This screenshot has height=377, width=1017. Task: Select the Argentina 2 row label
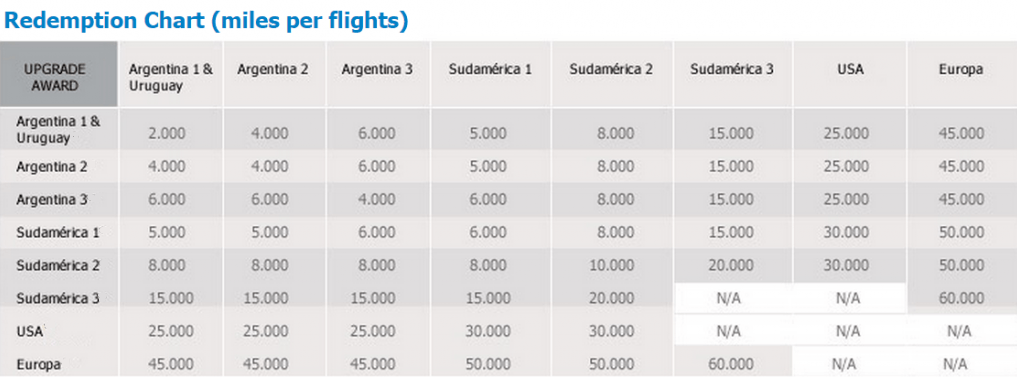(x=52, y=166)
